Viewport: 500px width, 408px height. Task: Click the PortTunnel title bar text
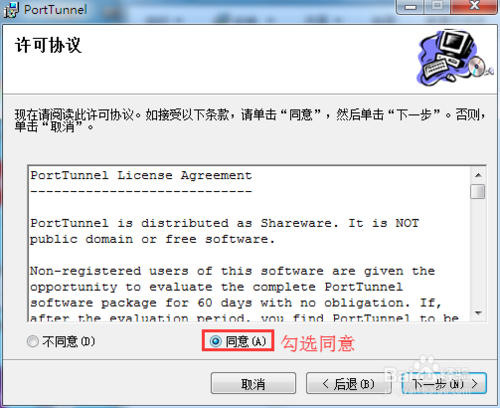pos(55,9)
